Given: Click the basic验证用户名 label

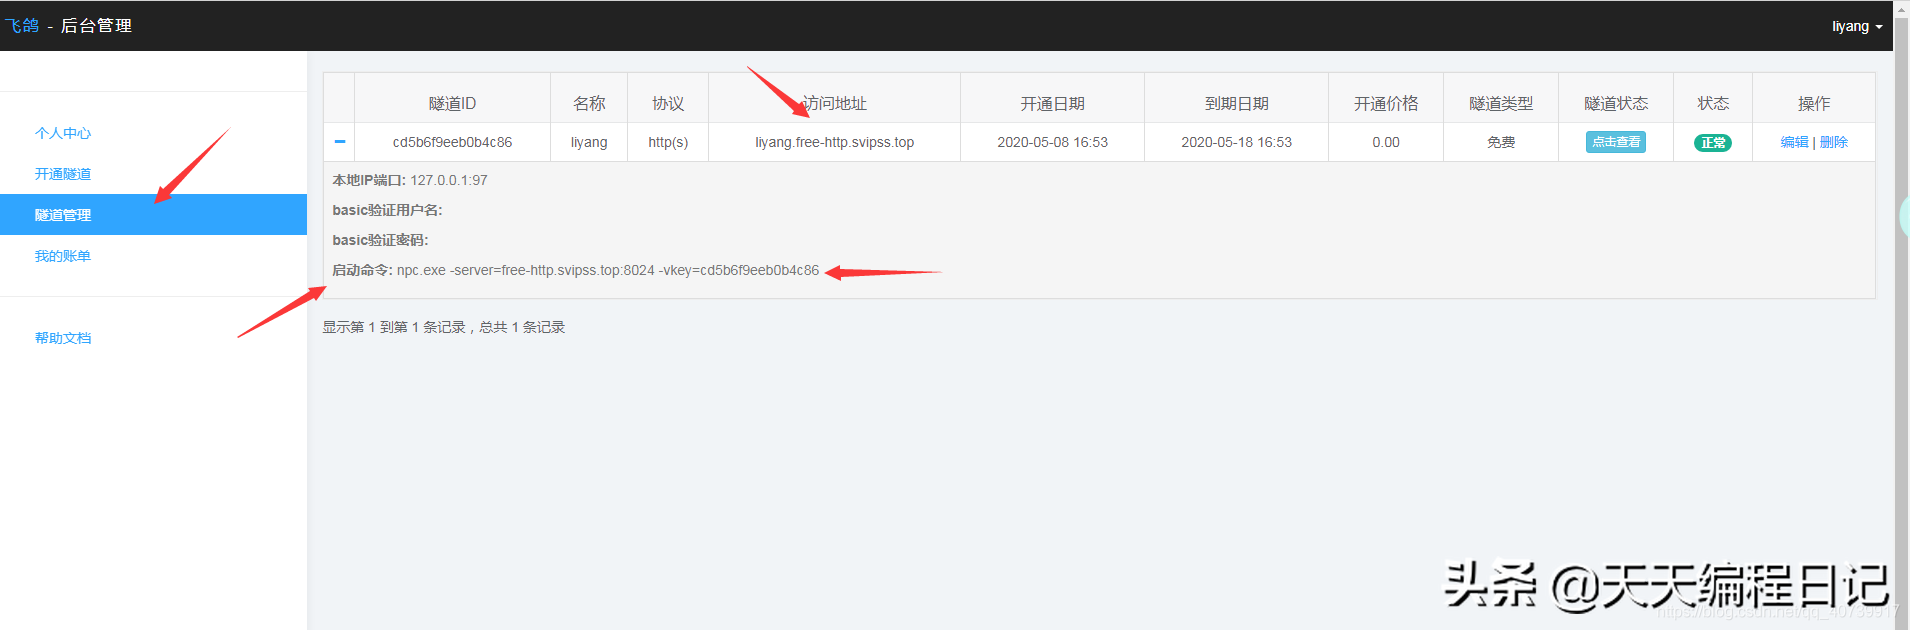Looking at the screenshot, I should tap(387, 210).
